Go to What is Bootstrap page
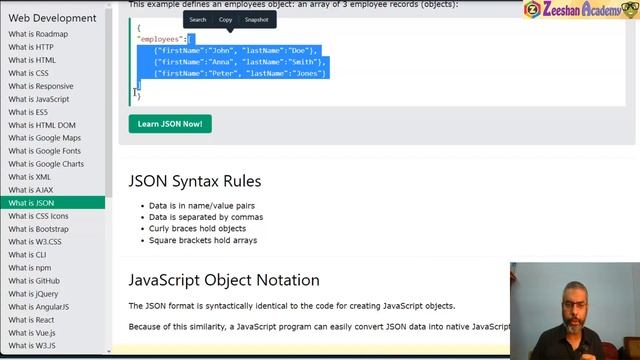 tap(38, 229)
